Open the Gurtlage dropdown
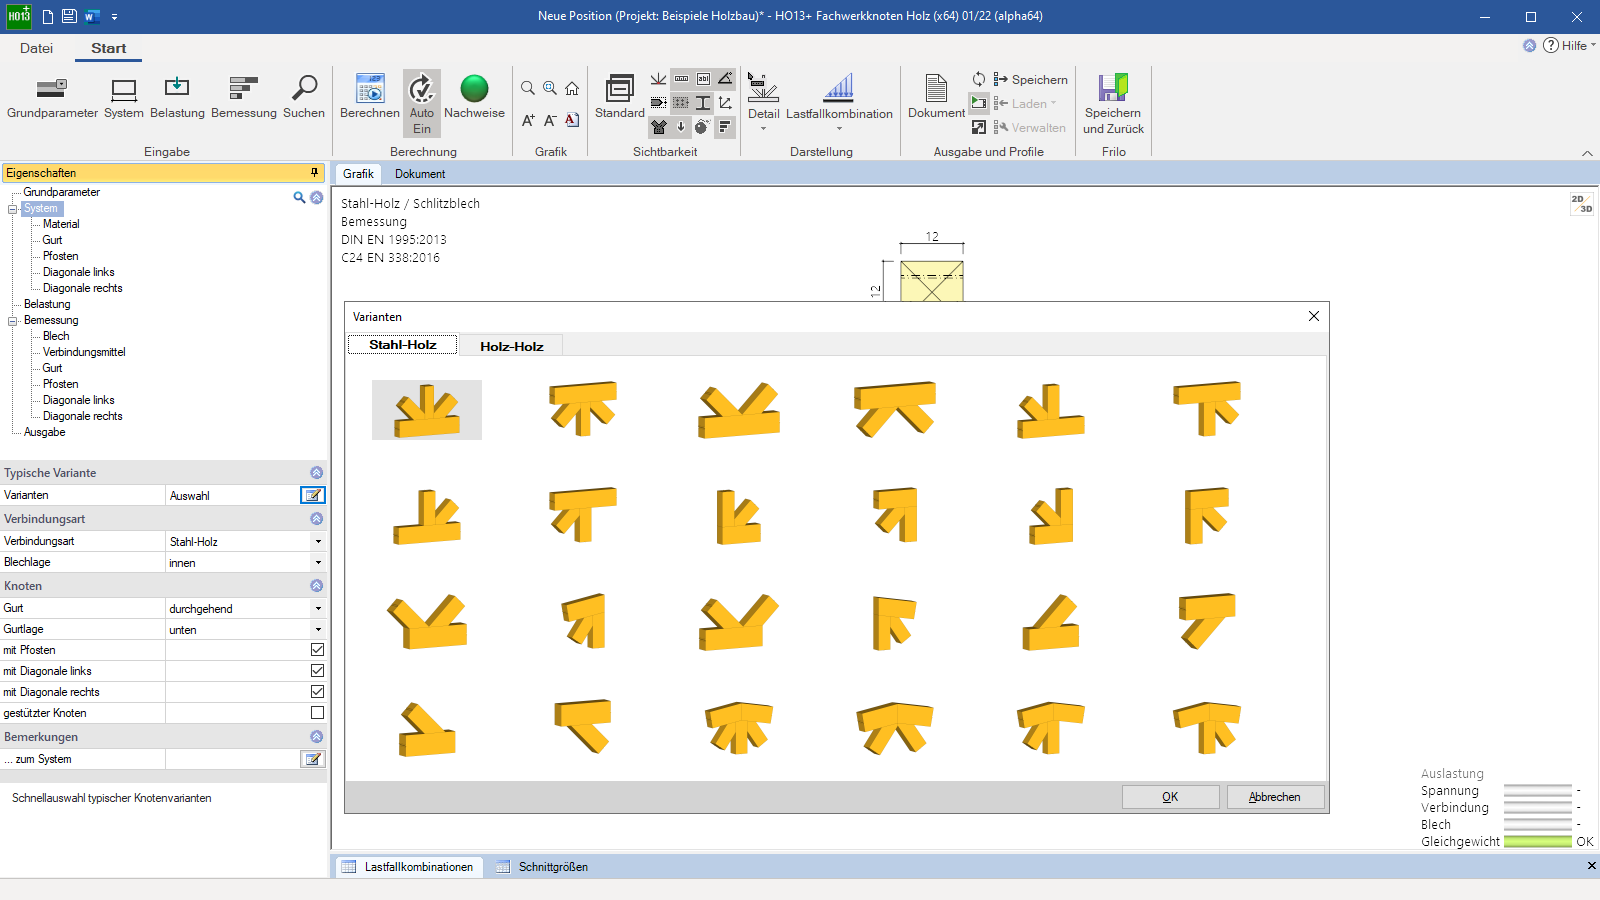 tap(318, 629)
